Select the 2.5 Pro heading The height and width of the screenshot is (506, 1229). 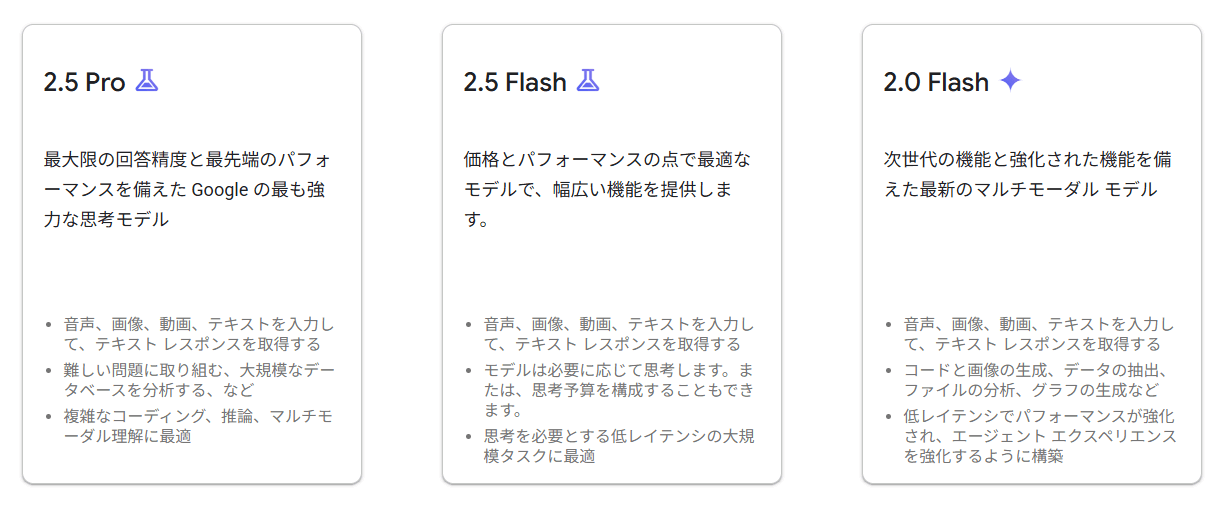(x=84, y=82)
